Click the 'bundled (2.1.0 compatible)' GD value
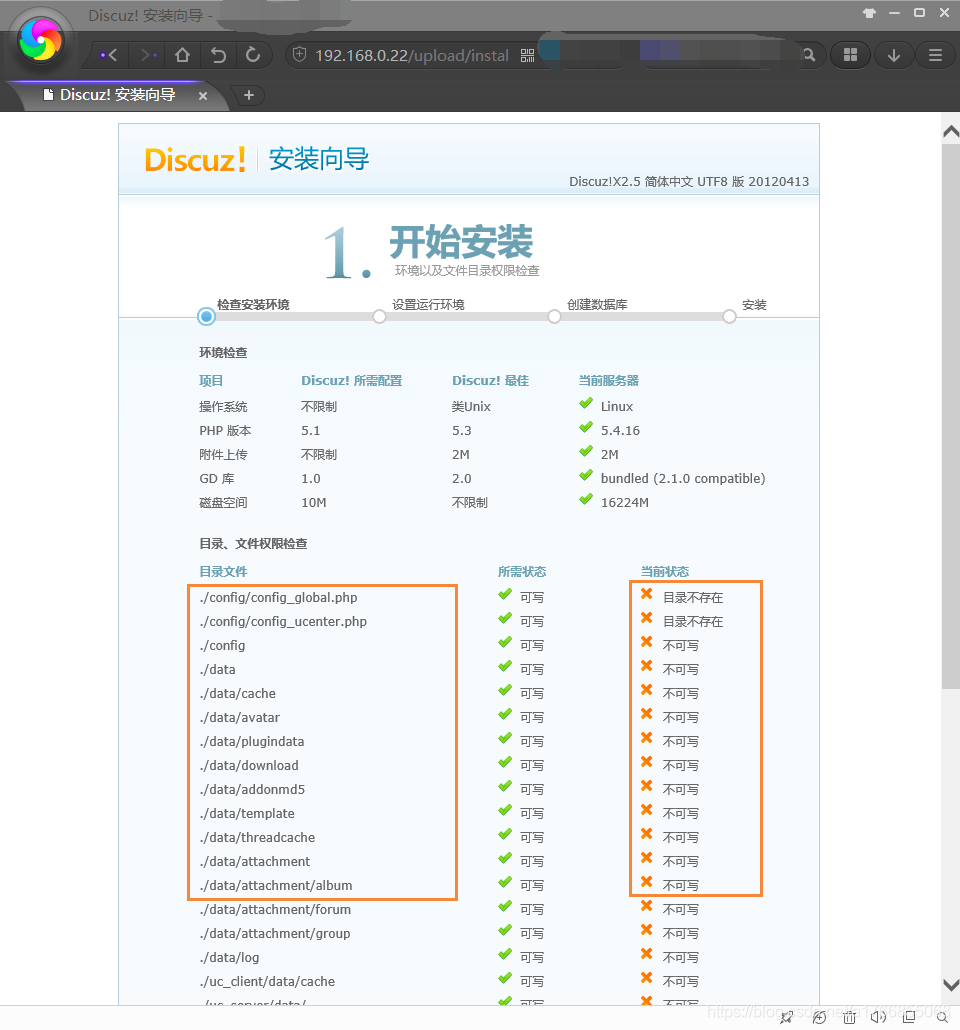The image size is (960, 1030). coord(683,478)
